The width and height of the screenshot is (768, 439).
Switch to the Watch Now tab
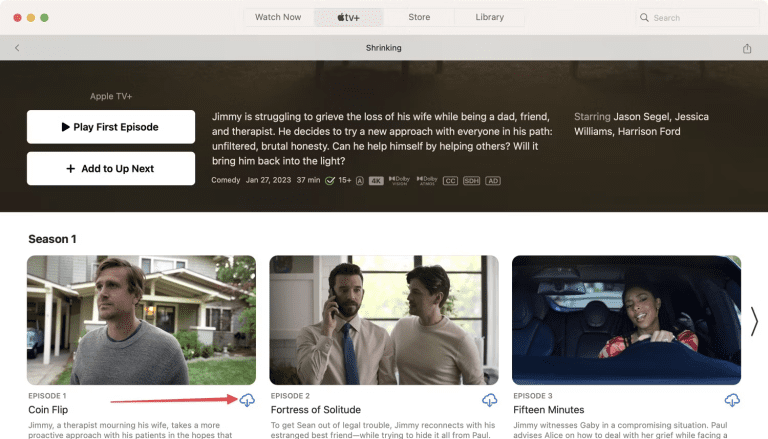click(x=278, y=17)
